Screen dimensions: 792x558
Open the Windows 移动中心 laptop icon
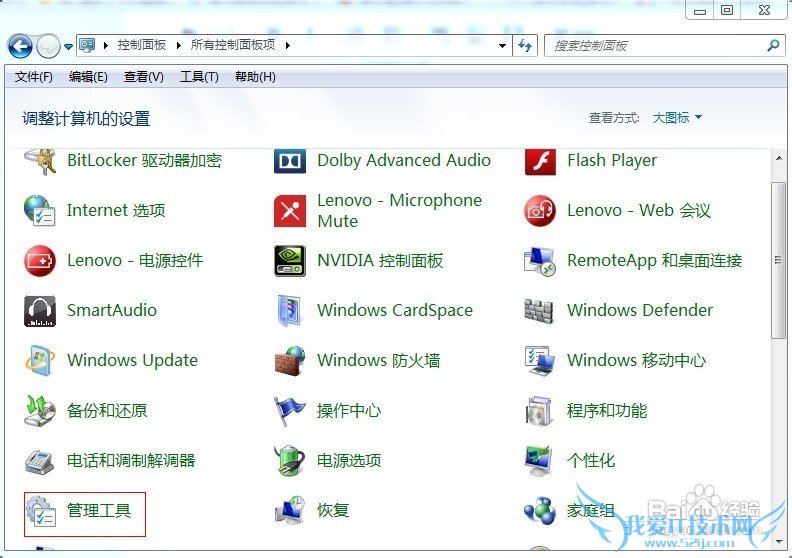[540, 361]
